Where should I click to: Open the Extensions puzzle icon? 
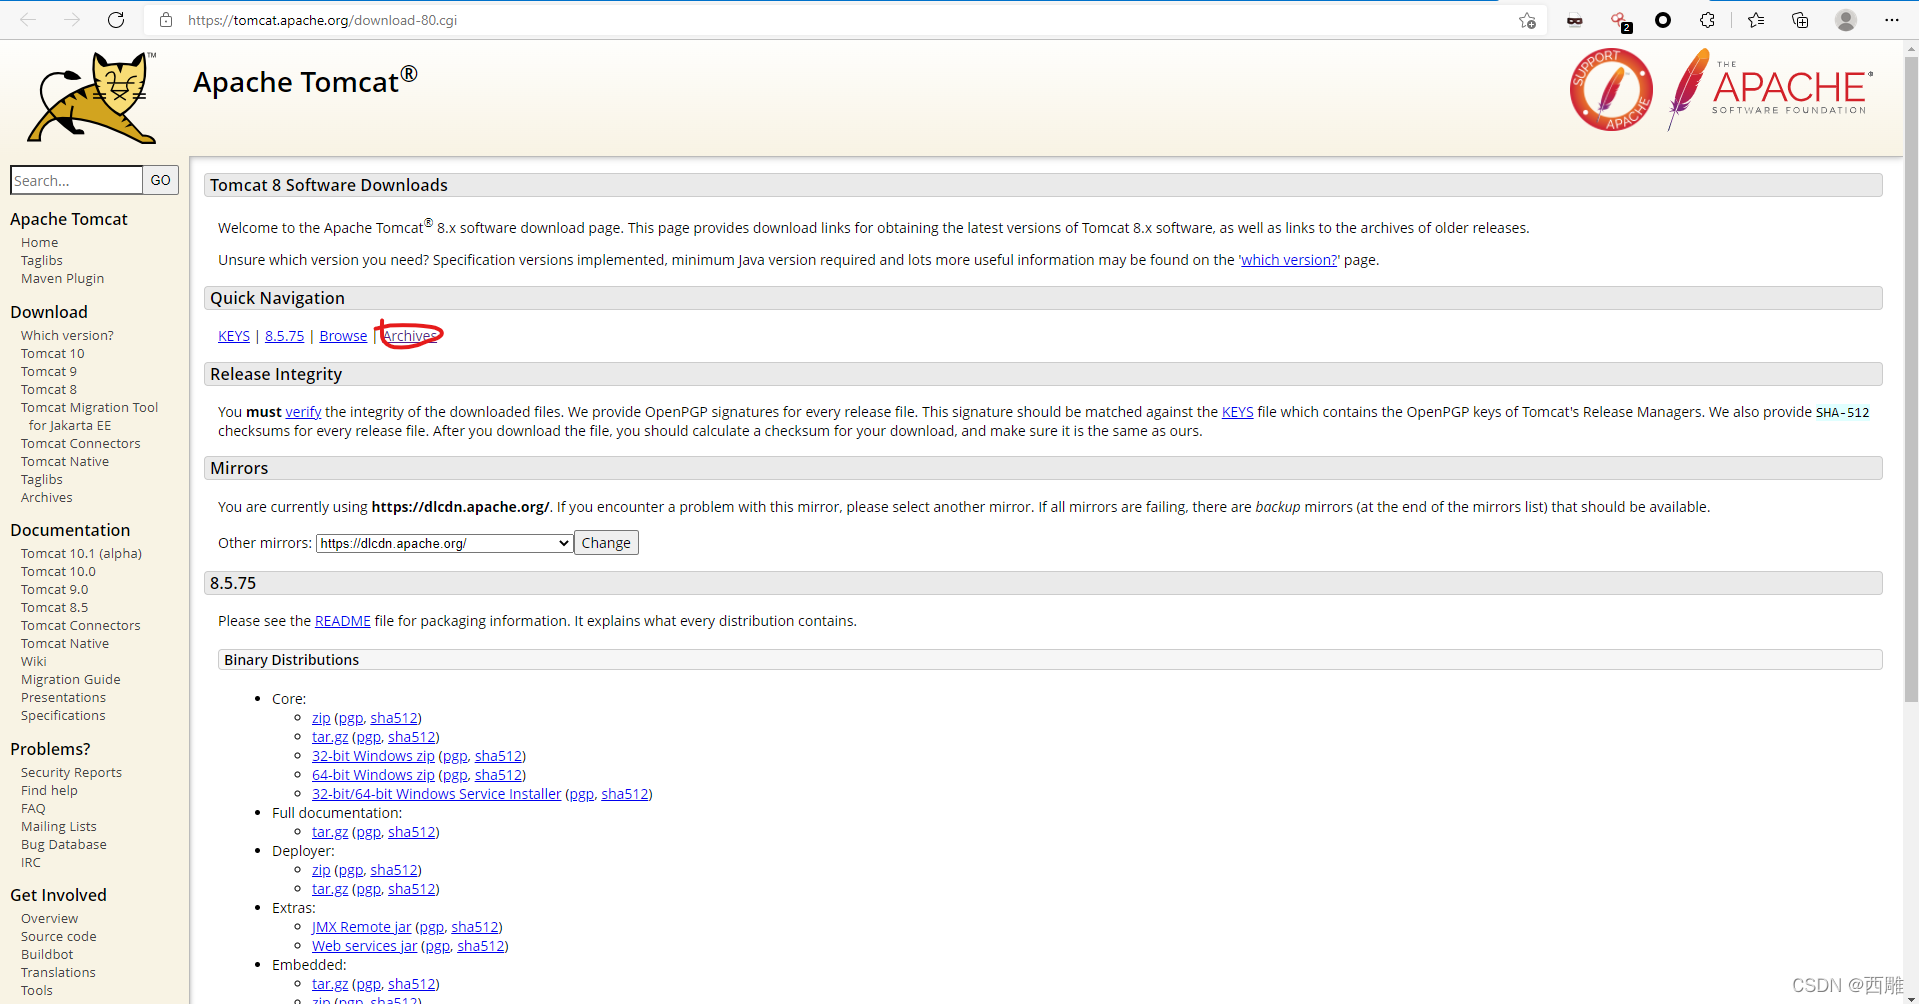[1708, 20]
